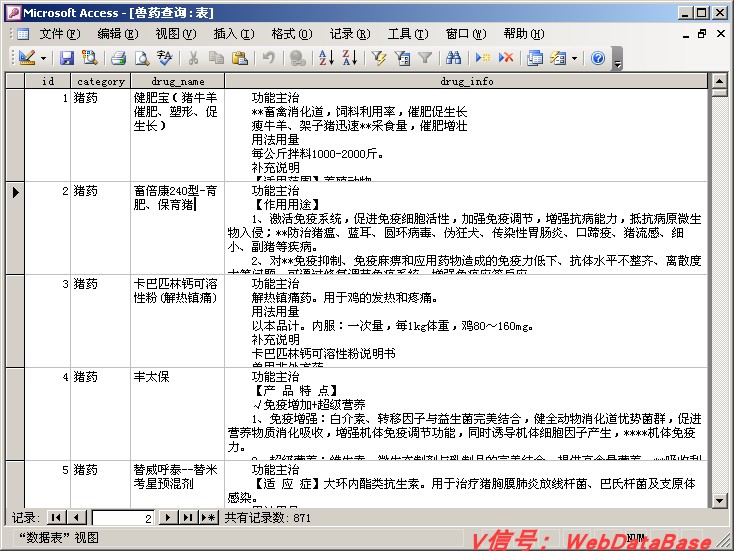734x551 pixels.
Task: Select the category column header
Action: pos(101,81)
